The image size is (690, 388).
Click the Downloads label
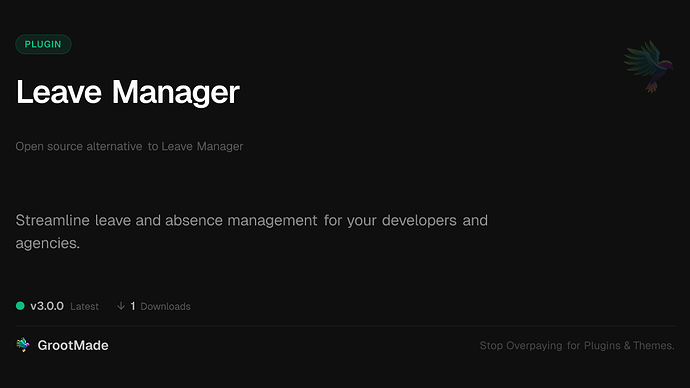click(165, 307)
